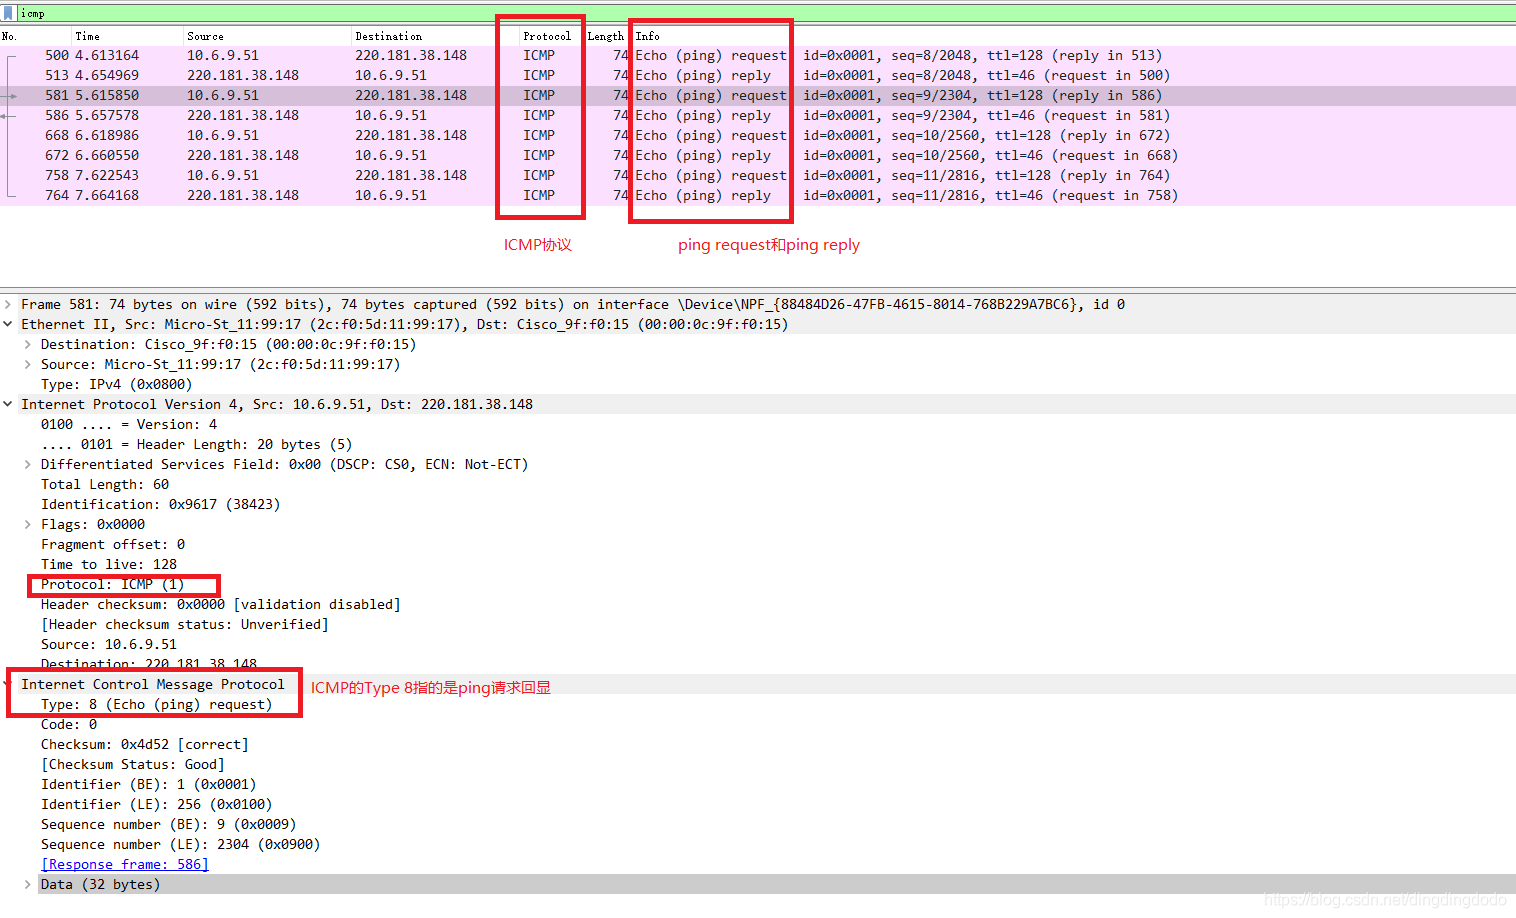Select Sequence number (BE): 9 line
Screen dimensions: 1516x918
(168, 824)
